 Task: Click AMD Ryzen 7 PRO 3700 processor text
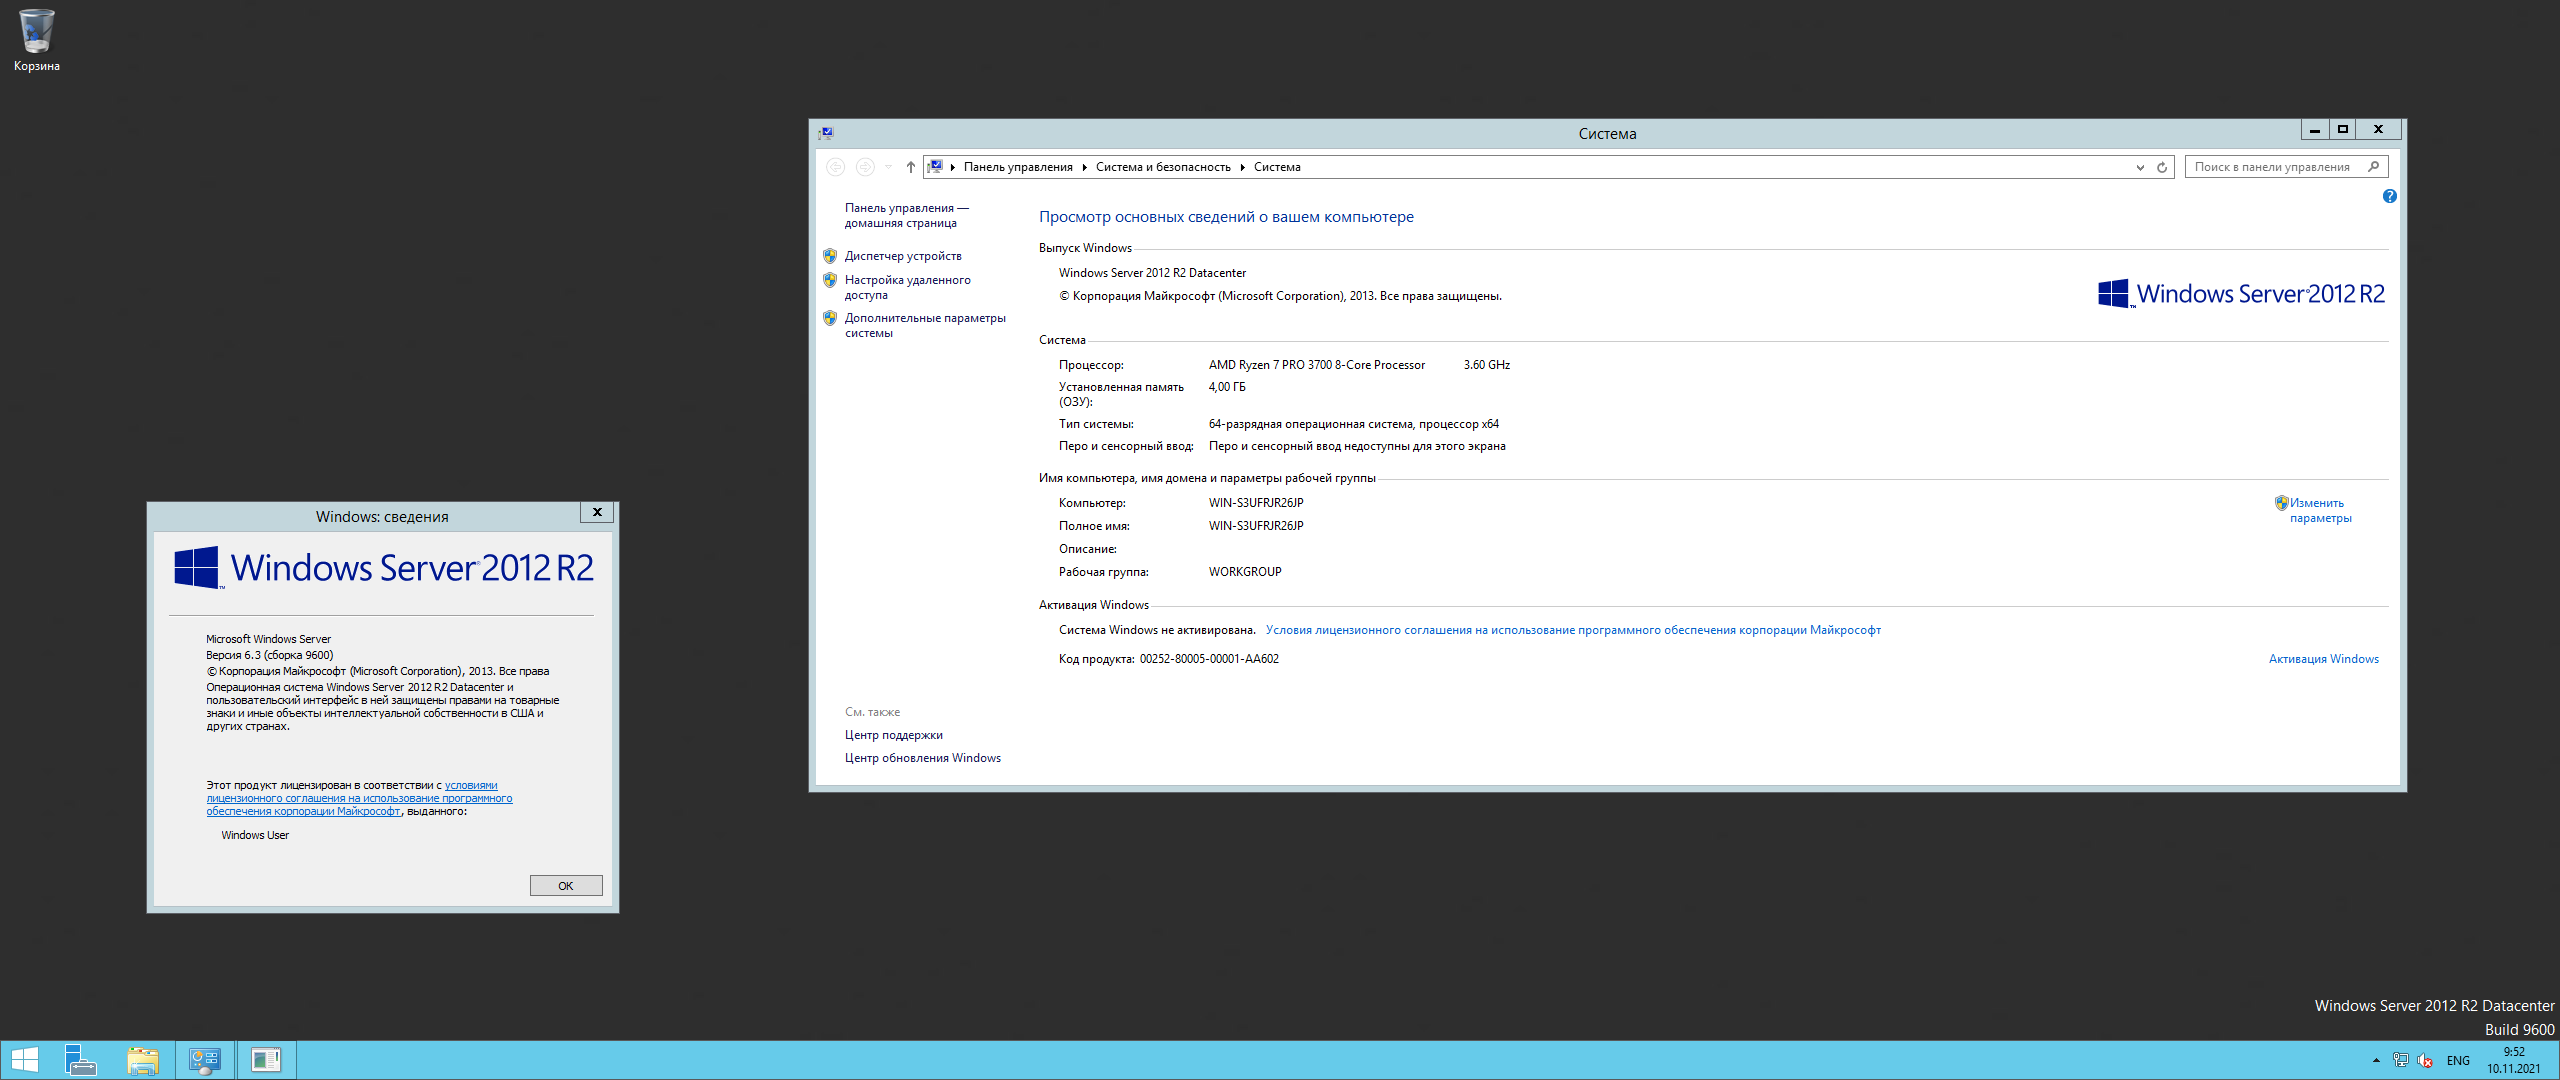1316,365
